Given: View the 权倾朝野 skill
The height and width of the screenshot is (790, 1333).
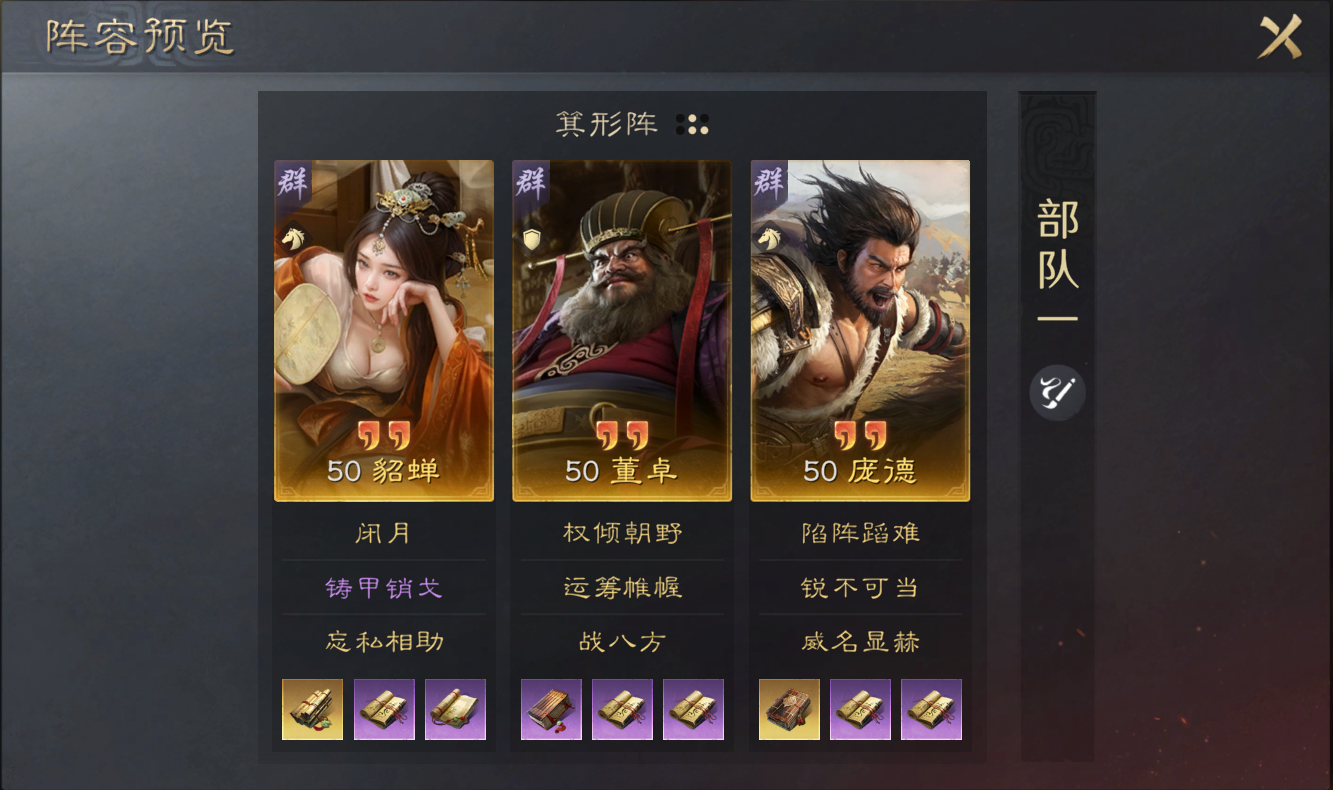Looking at the screenshot, I should (x=622, y=533).
